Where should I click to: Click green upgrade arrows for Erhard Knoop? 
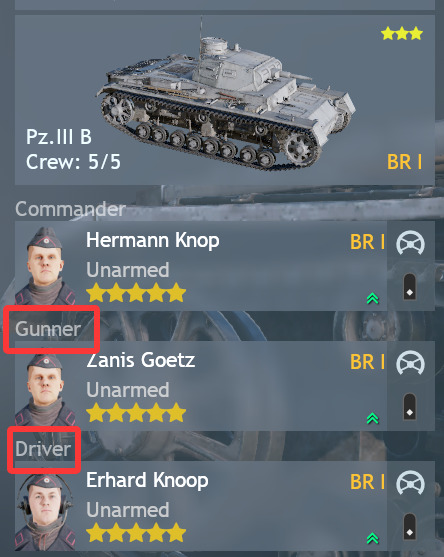coord(373,538)
